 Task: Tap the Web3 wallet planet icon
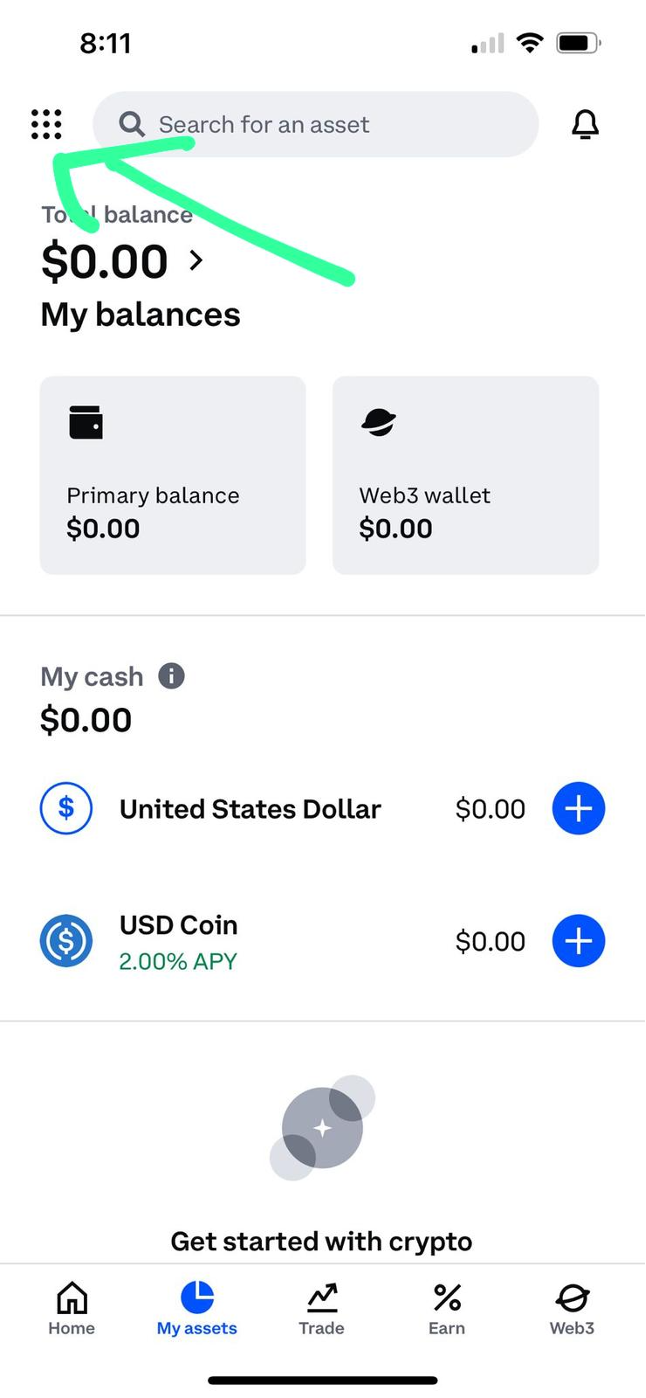pos(378,423)
